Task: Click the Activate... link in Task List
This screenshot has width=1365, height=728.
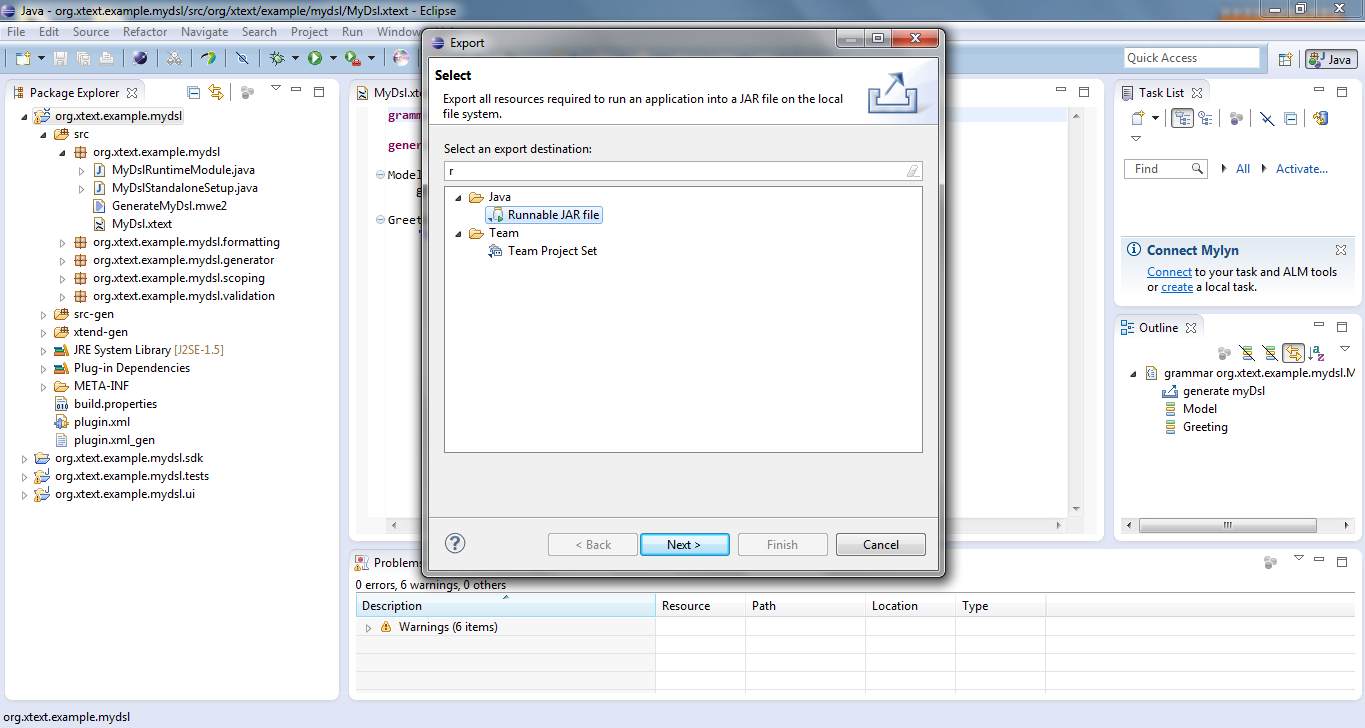Action: (x=1302, y=169)
